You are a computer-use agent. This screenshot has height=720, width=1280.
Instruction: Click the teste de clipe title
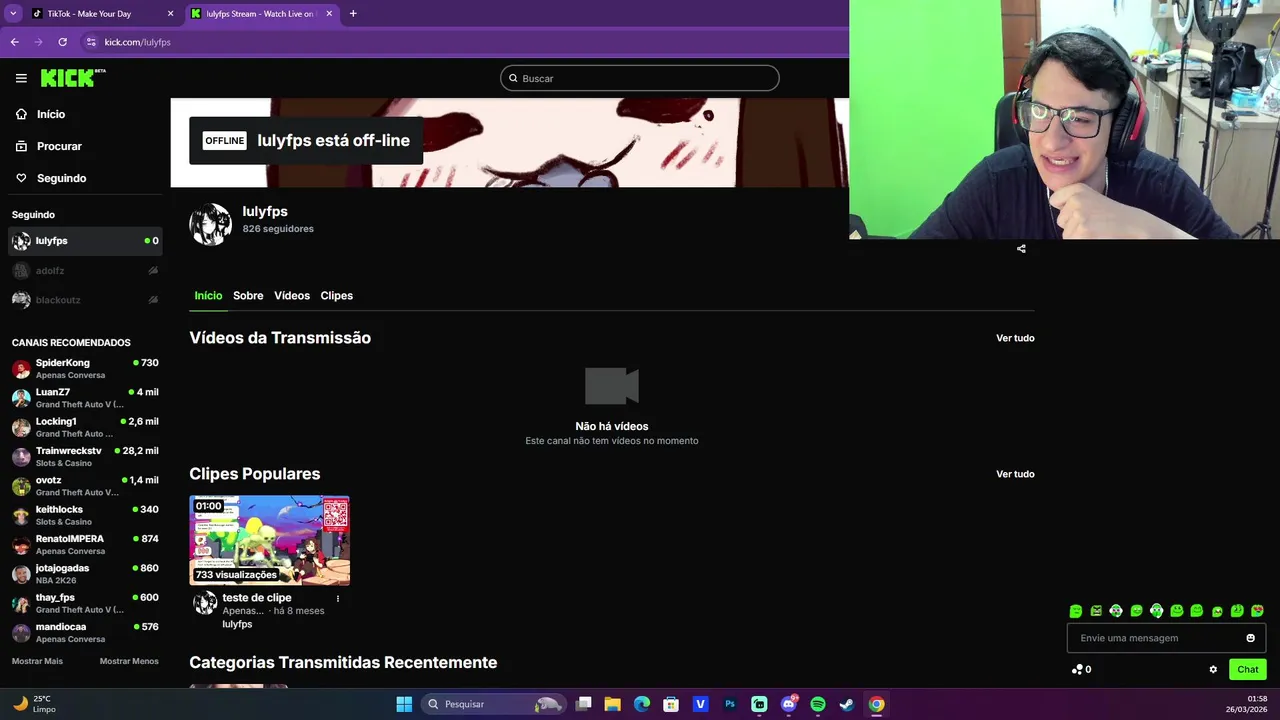[x=257, y=598]
